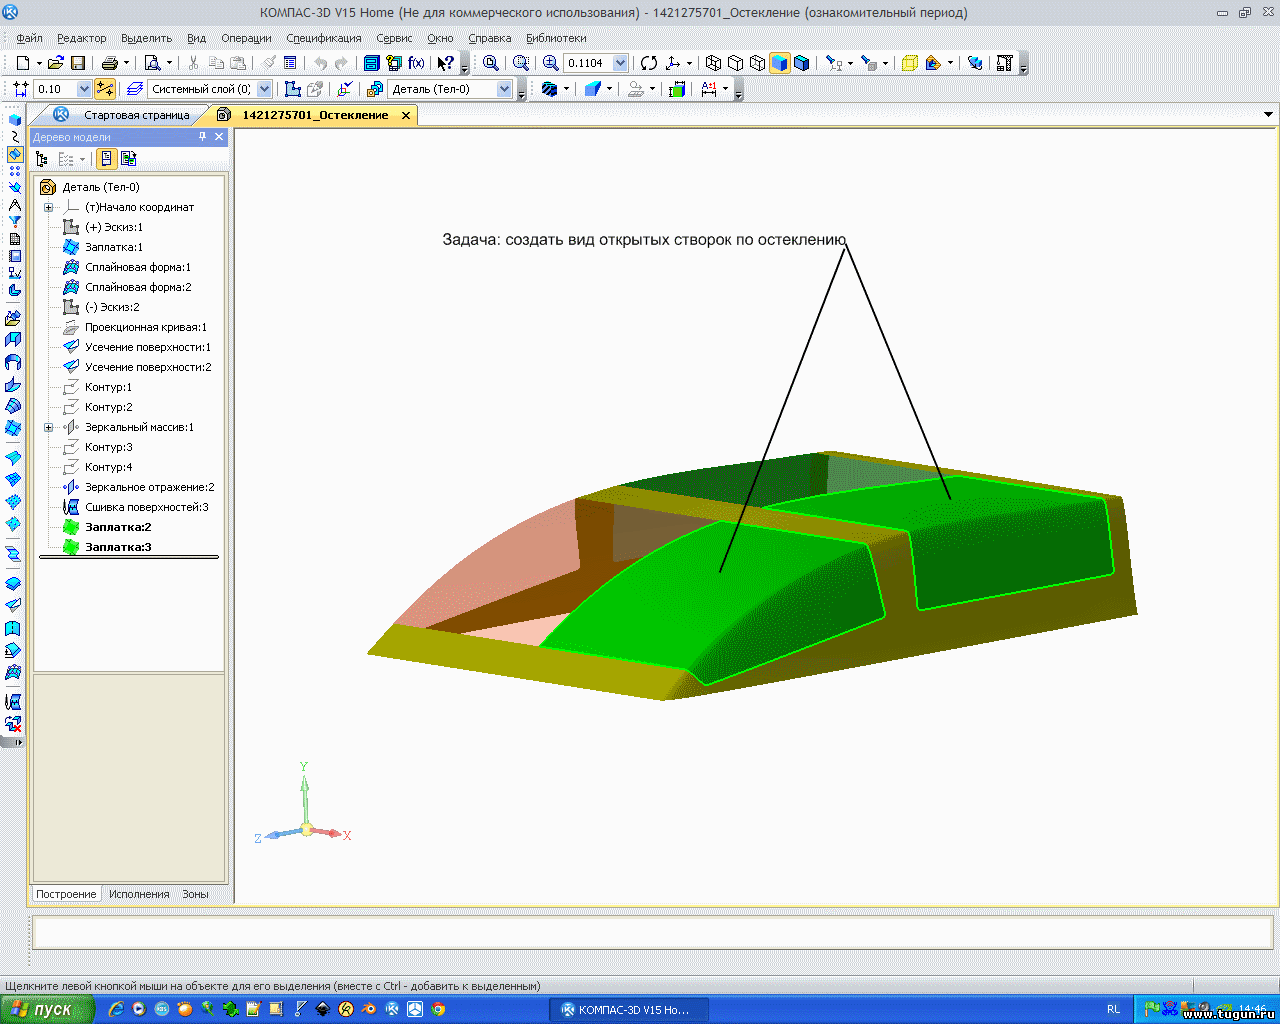Select Spatial curves icon in compact panel
Image resolution: width=1280 pixels, height=1024 pixels.
click(x=14, y=137)
